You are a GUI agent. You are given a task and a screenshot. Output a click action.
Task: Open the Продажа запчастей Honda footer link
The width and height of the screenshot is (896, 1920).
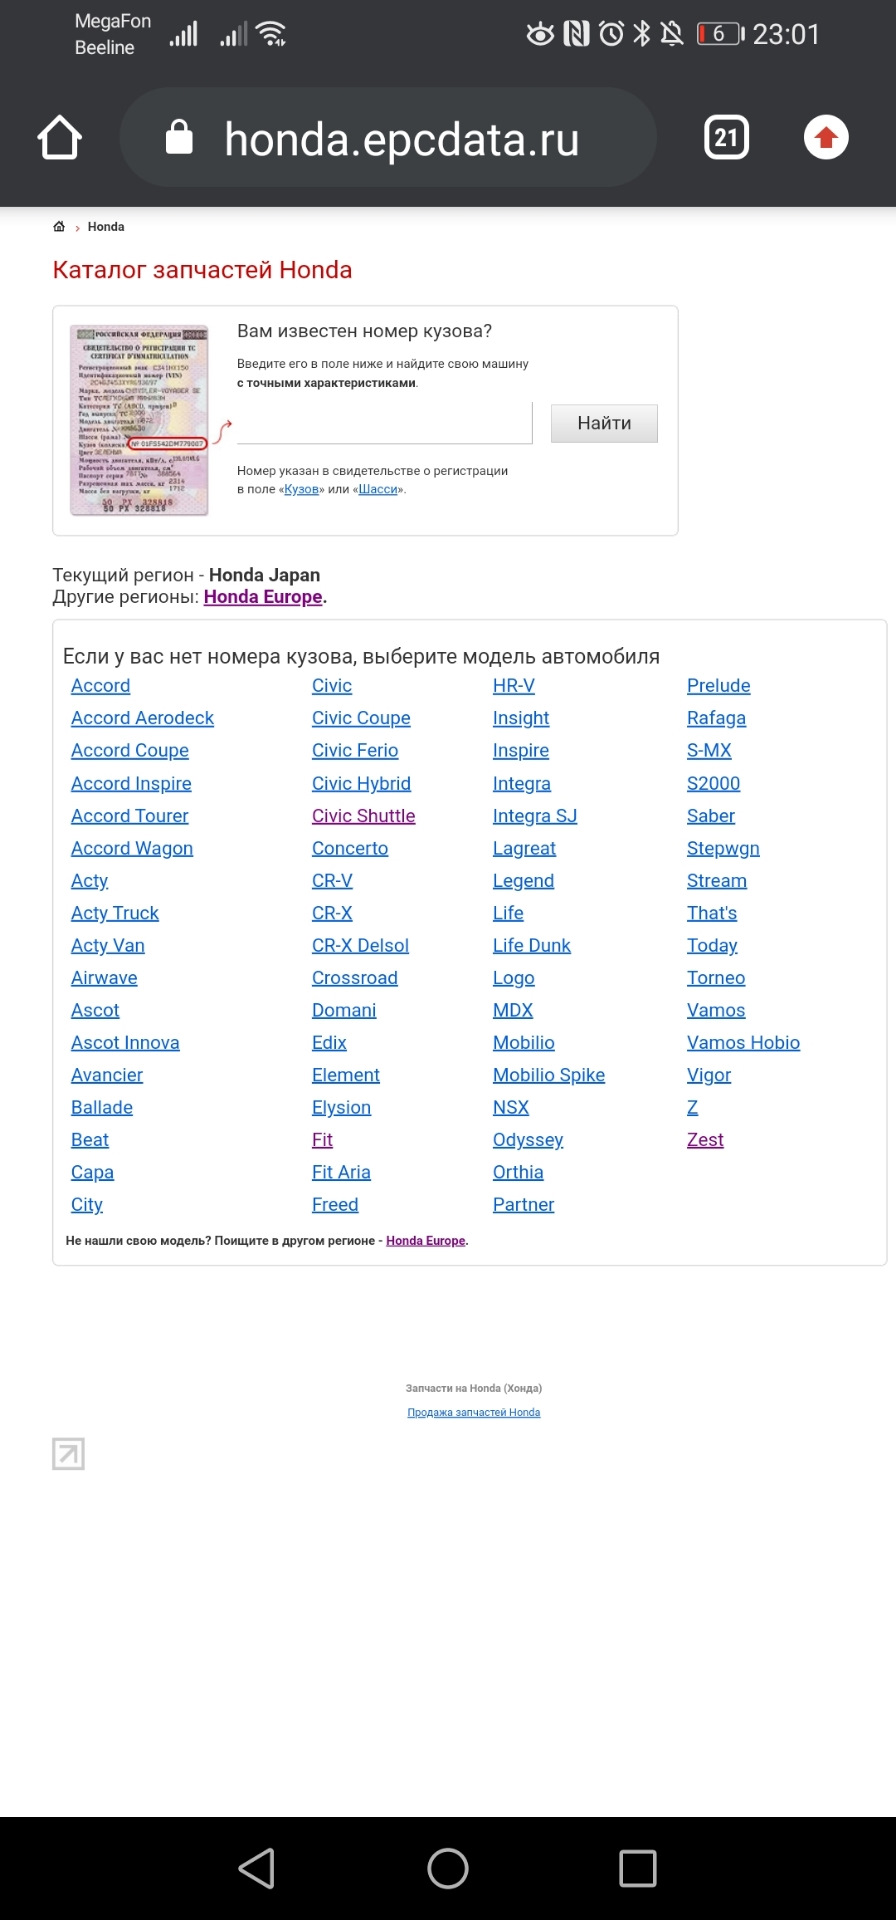click(473, 1413)
